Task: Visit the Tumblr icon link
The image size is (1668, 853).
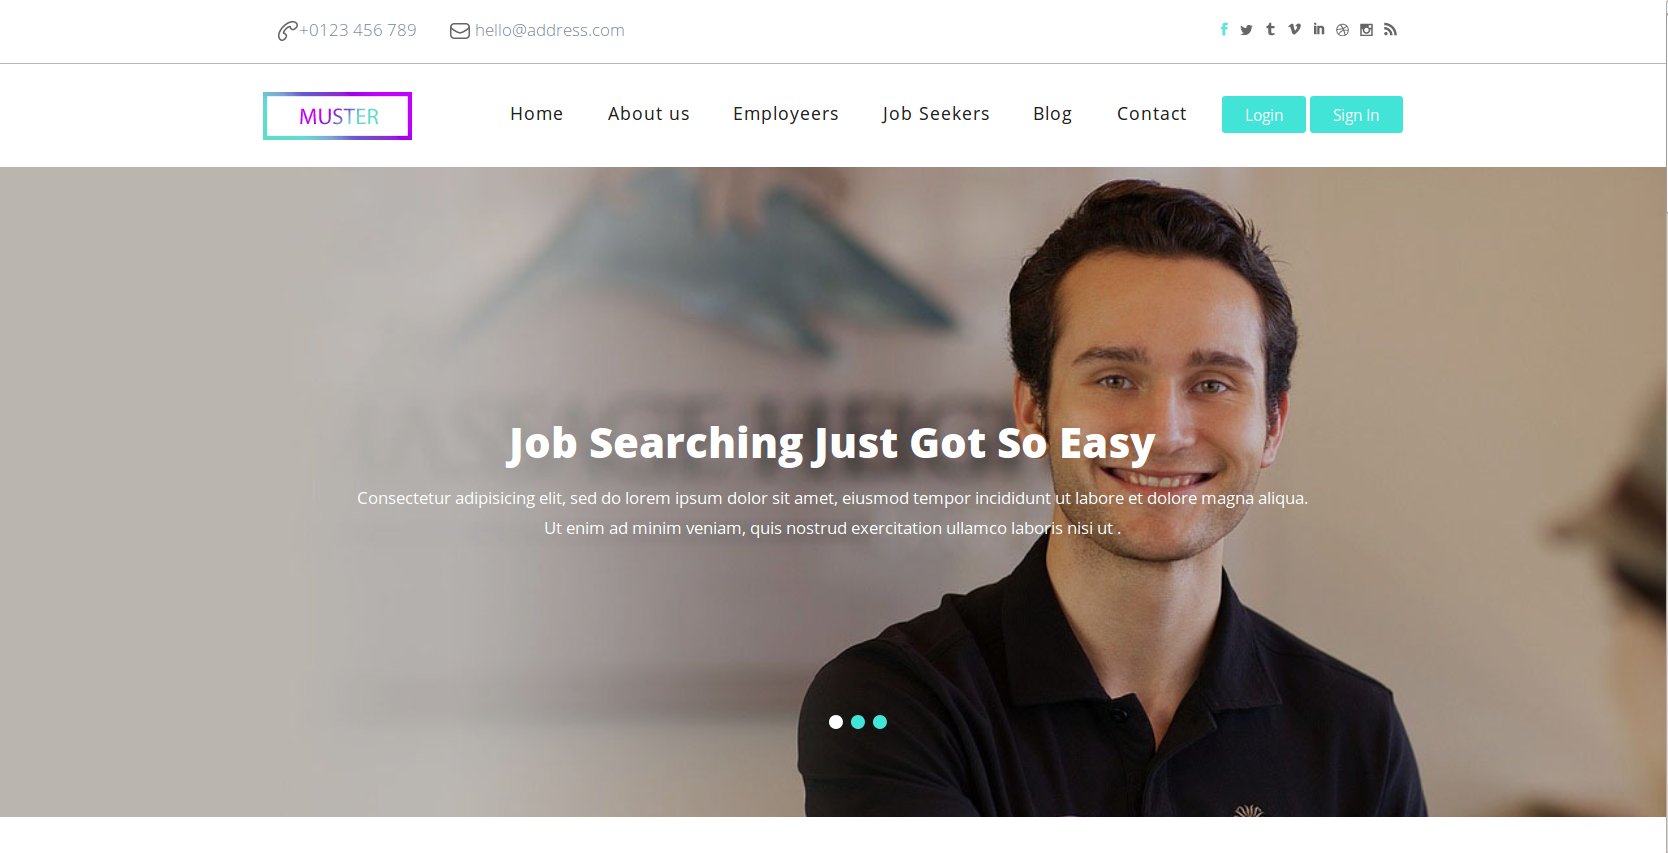Action: pos(1270,30)
